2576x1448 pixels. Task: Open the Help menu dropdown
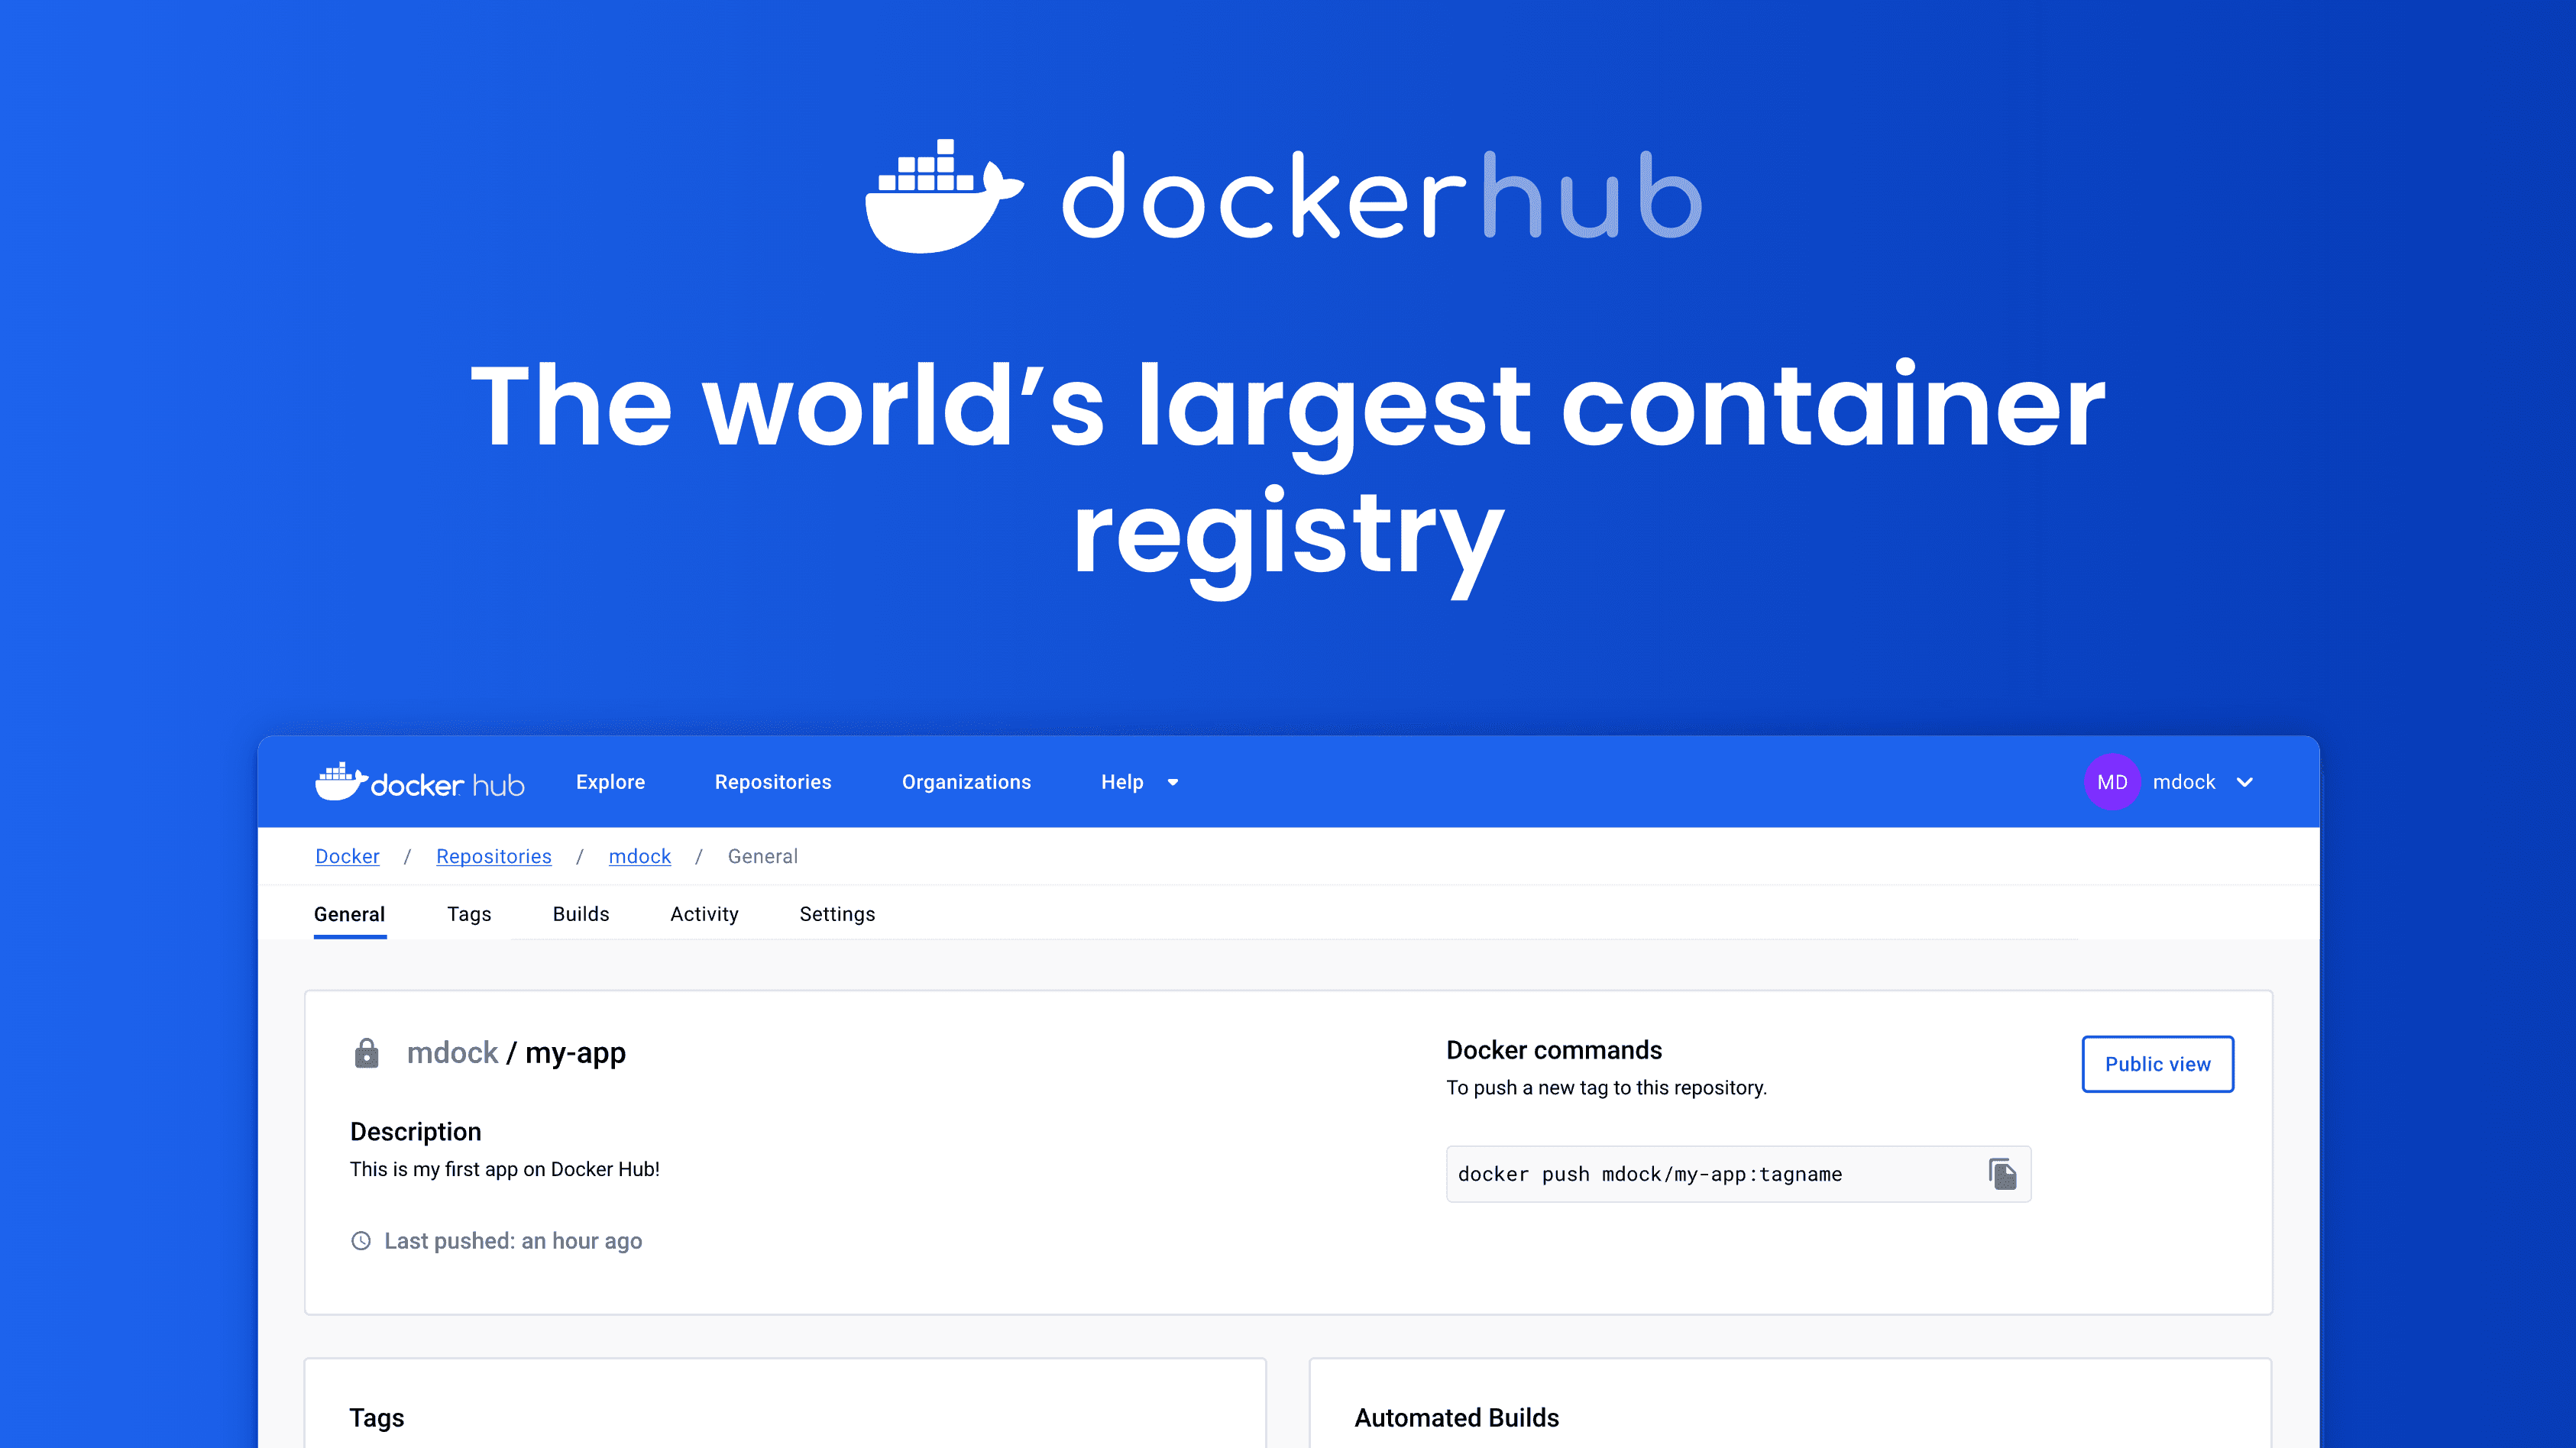point(1138,781)
